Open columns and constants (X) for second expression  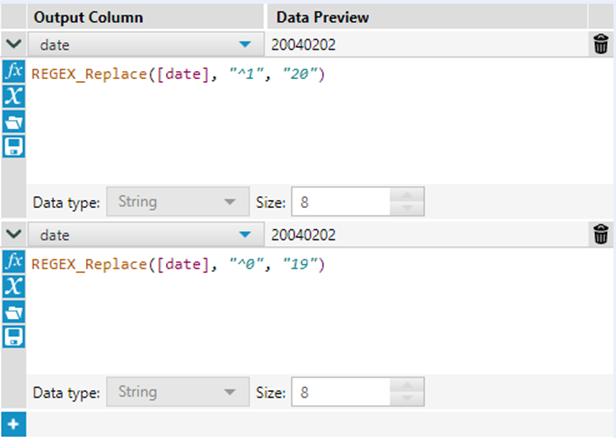(x=14, y=287)
